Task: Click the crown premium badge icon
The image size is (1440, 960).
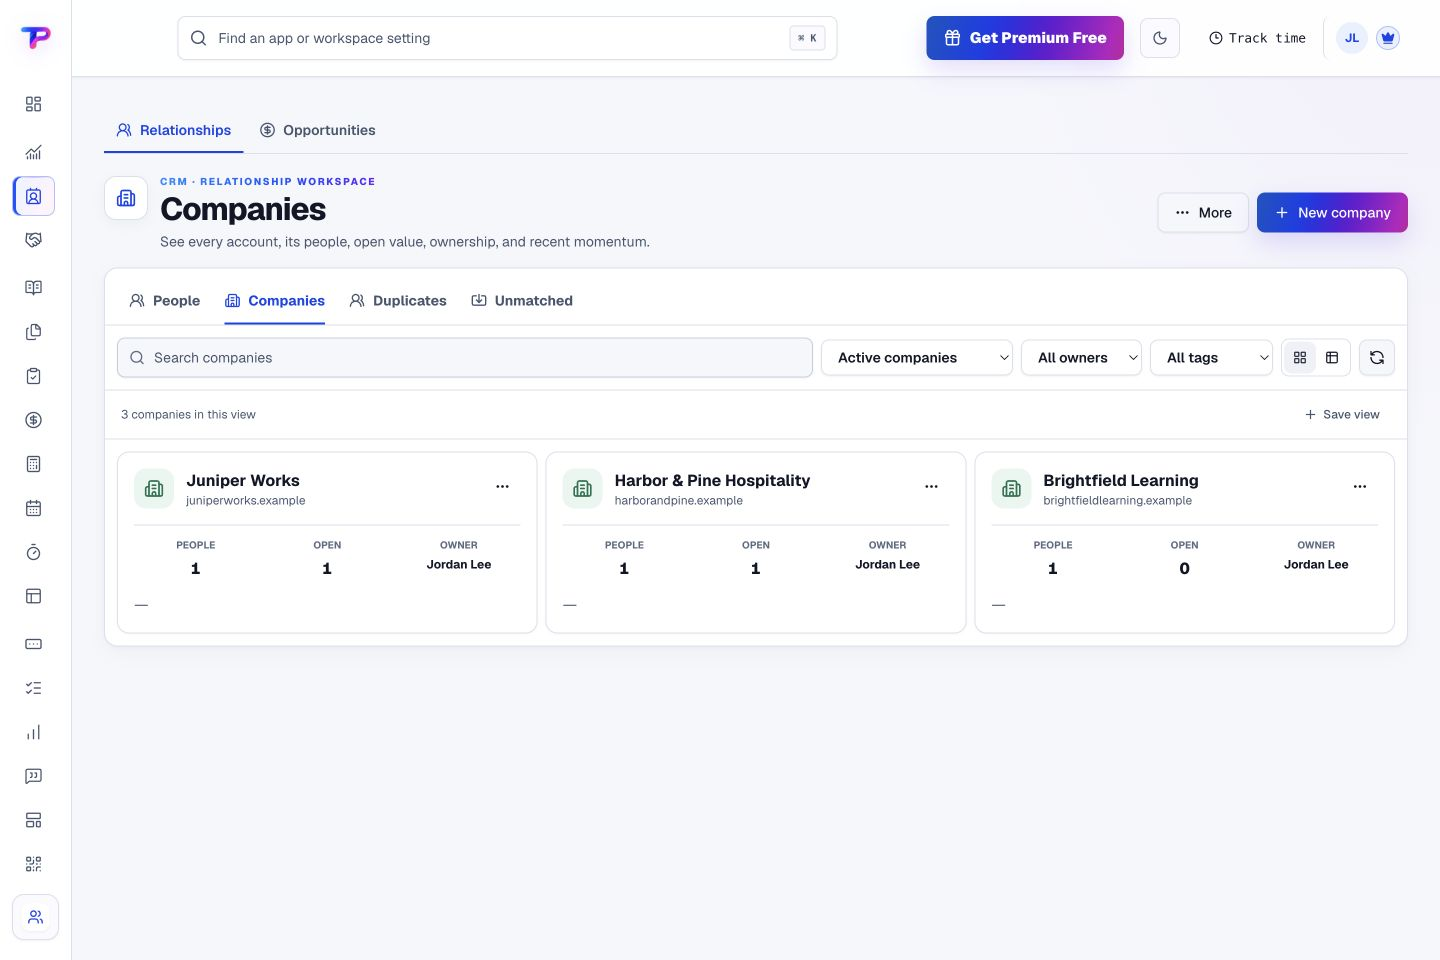Action: [x=1387, y=38]
